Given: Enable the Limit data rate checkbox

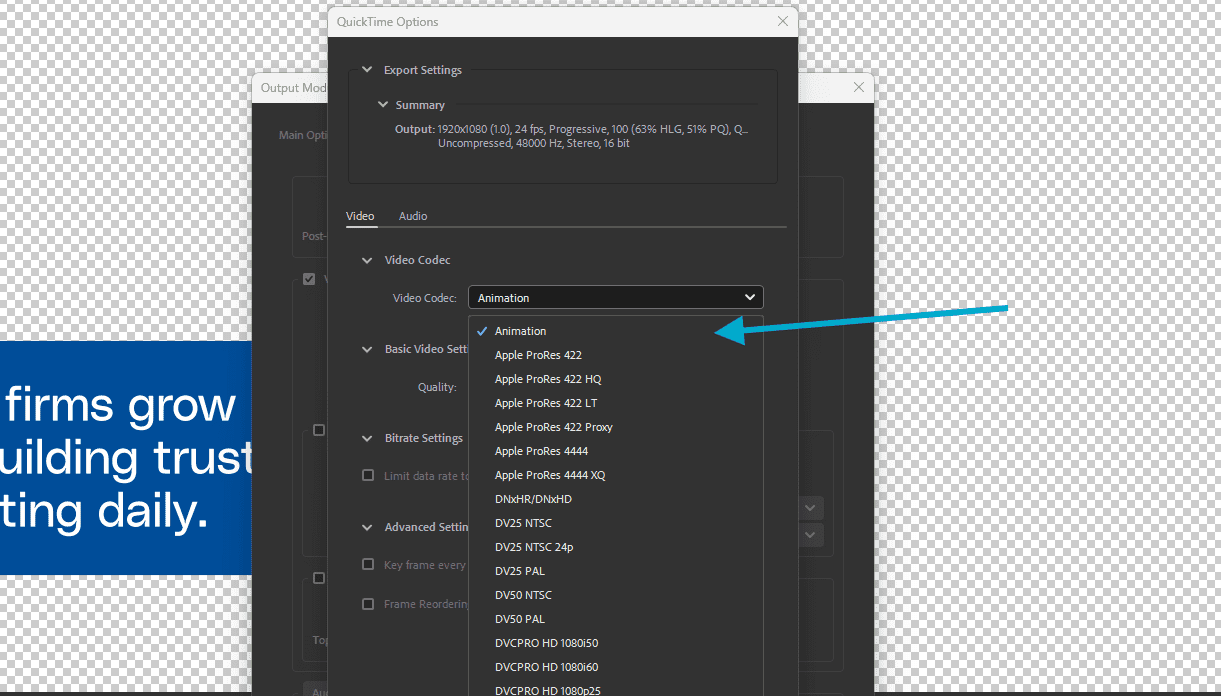Looking at the screenshot, I should [368, 475].
